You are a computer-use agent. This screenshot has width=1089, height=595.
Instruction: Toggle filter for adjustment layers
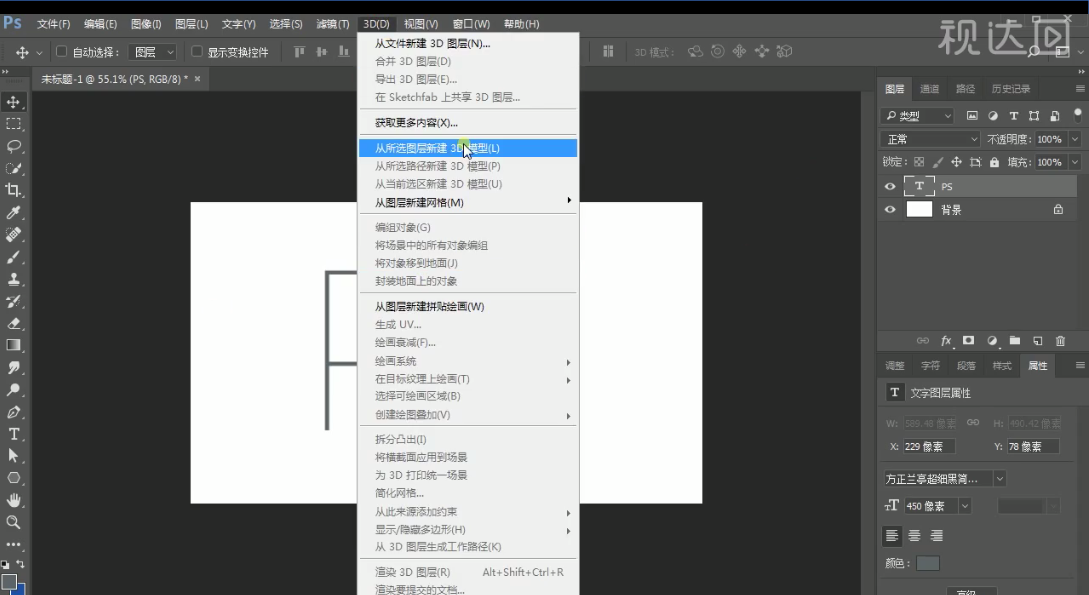992,116
